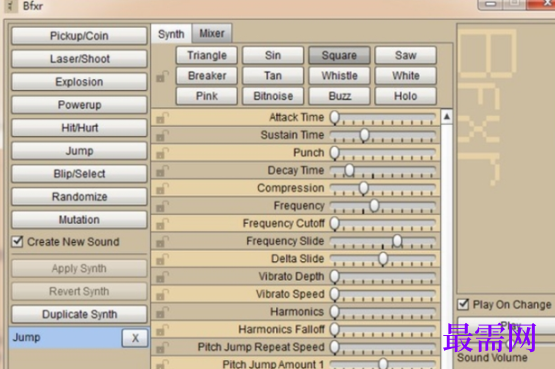Select the Breaker waveform
555x369 pixels.
(207, 76)
